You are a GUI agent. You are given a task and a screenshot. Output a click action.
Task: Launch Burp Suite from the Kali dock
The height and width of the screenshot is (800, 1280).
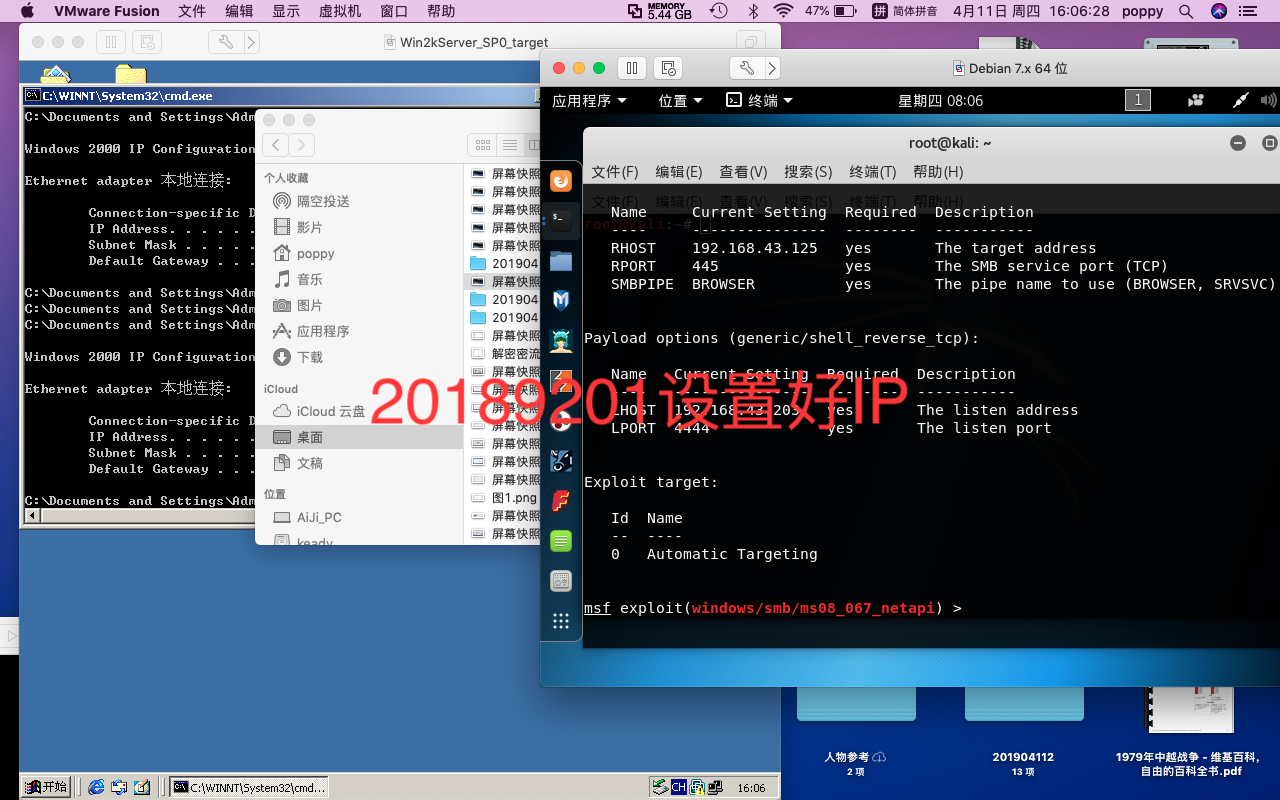click(x=561, y=381)
